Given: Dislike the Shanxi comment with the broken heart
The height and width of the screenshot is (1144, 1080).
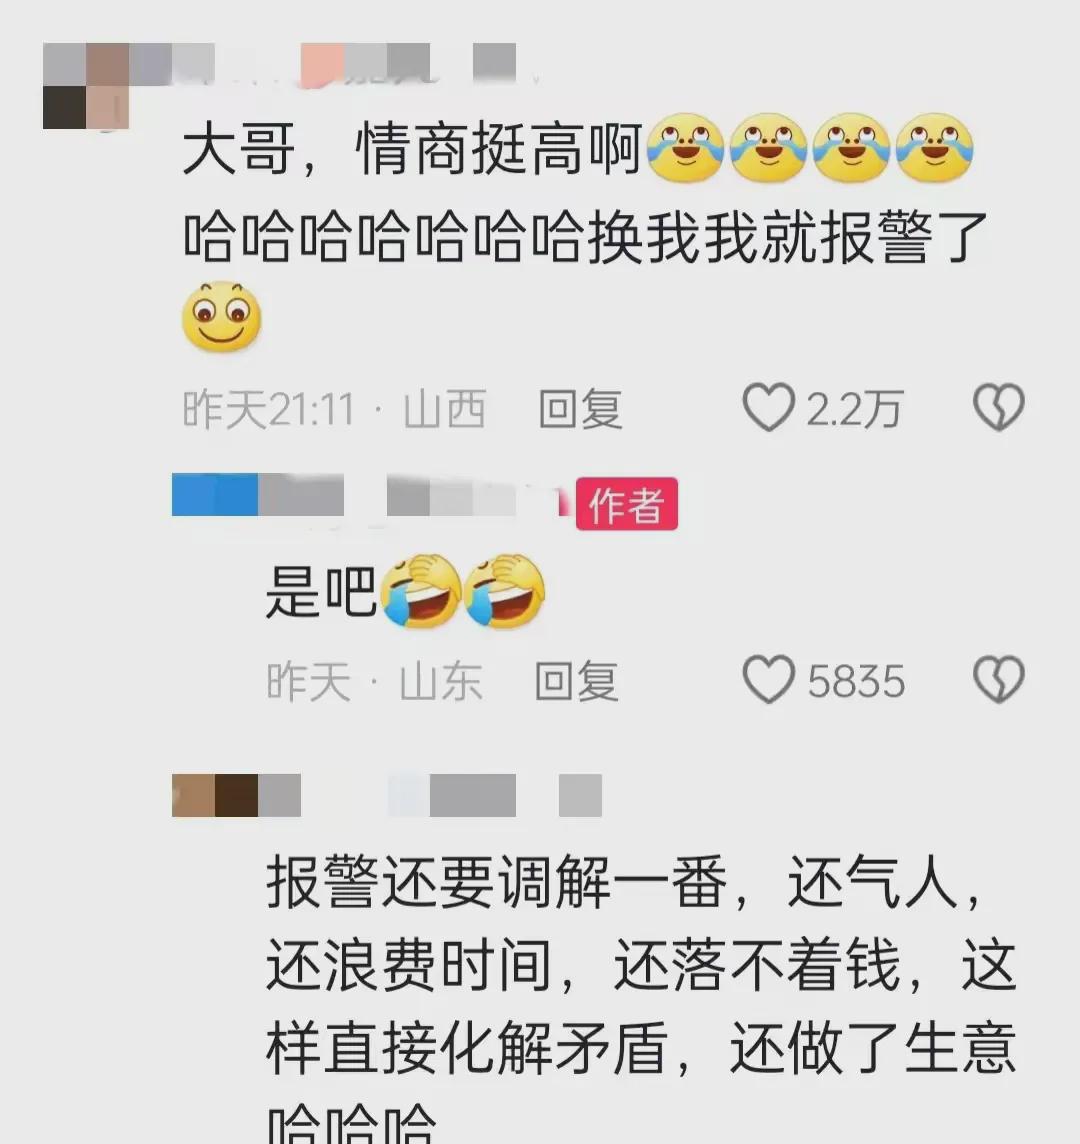Looking at the screenshot, I should (x=999, y=407).
